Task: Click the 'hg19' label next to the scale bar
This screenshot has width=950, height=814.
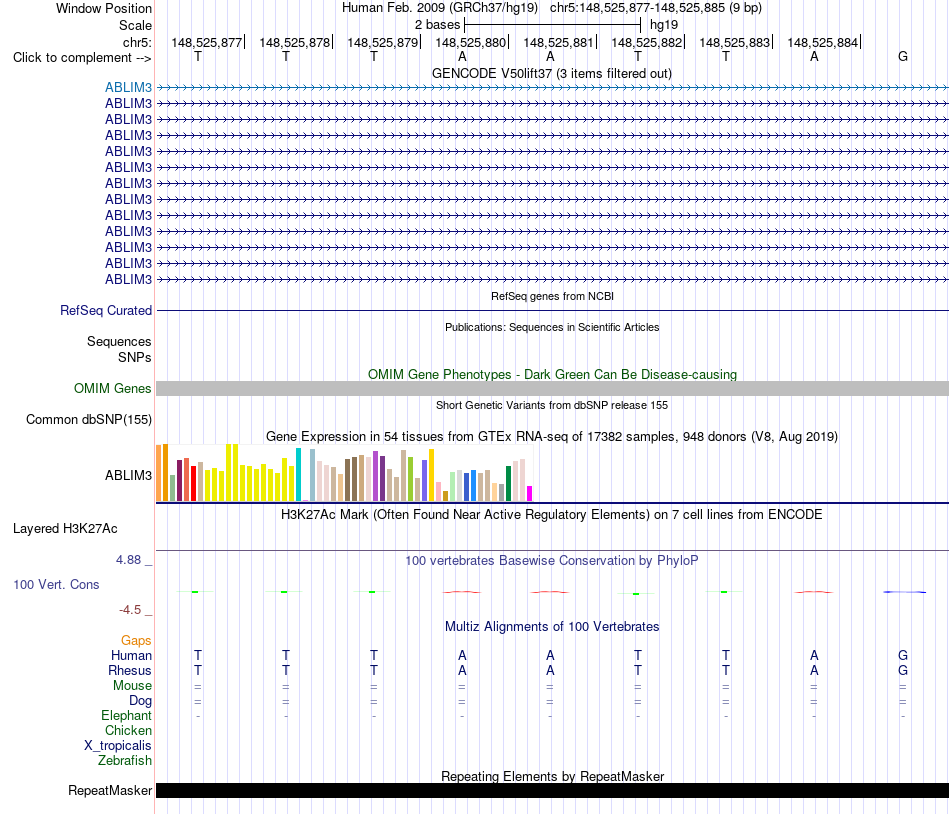Action: click(x=663, y=25)
